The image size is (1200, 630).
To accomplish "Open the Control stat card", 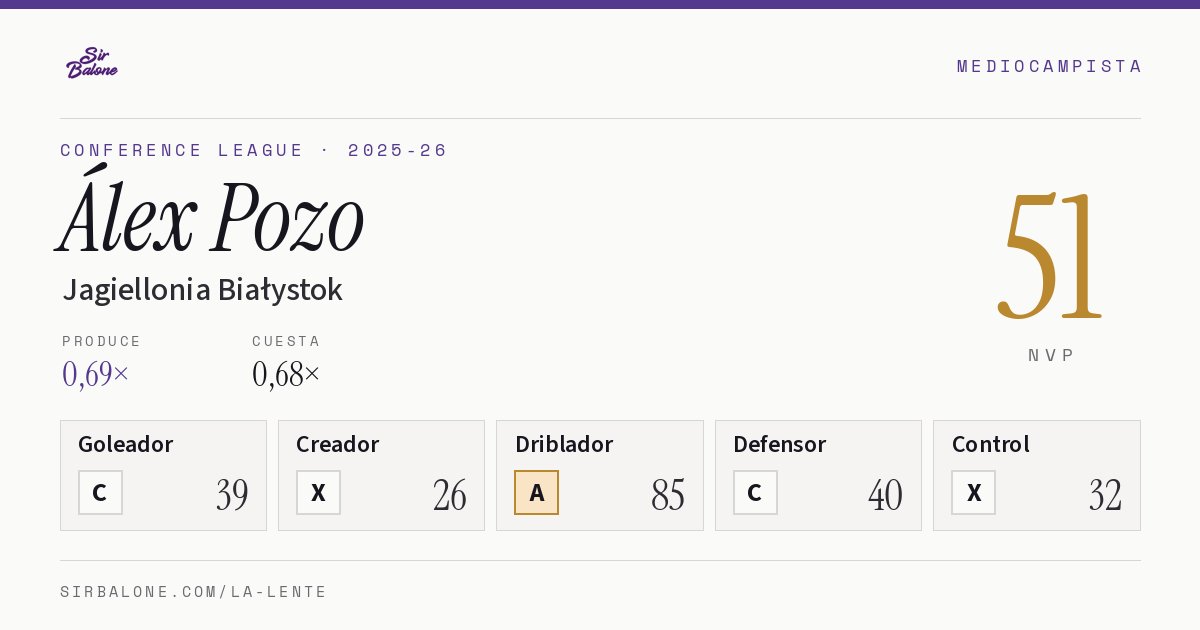I will tap(1037, 475).
